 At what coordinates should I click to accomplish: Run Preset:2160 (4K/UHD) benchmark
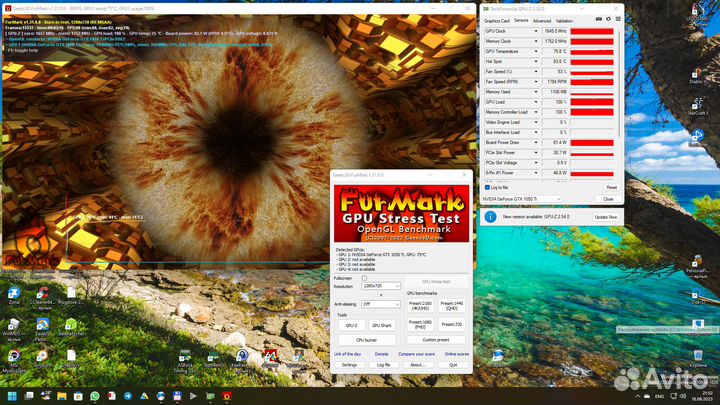pos(420,306)
